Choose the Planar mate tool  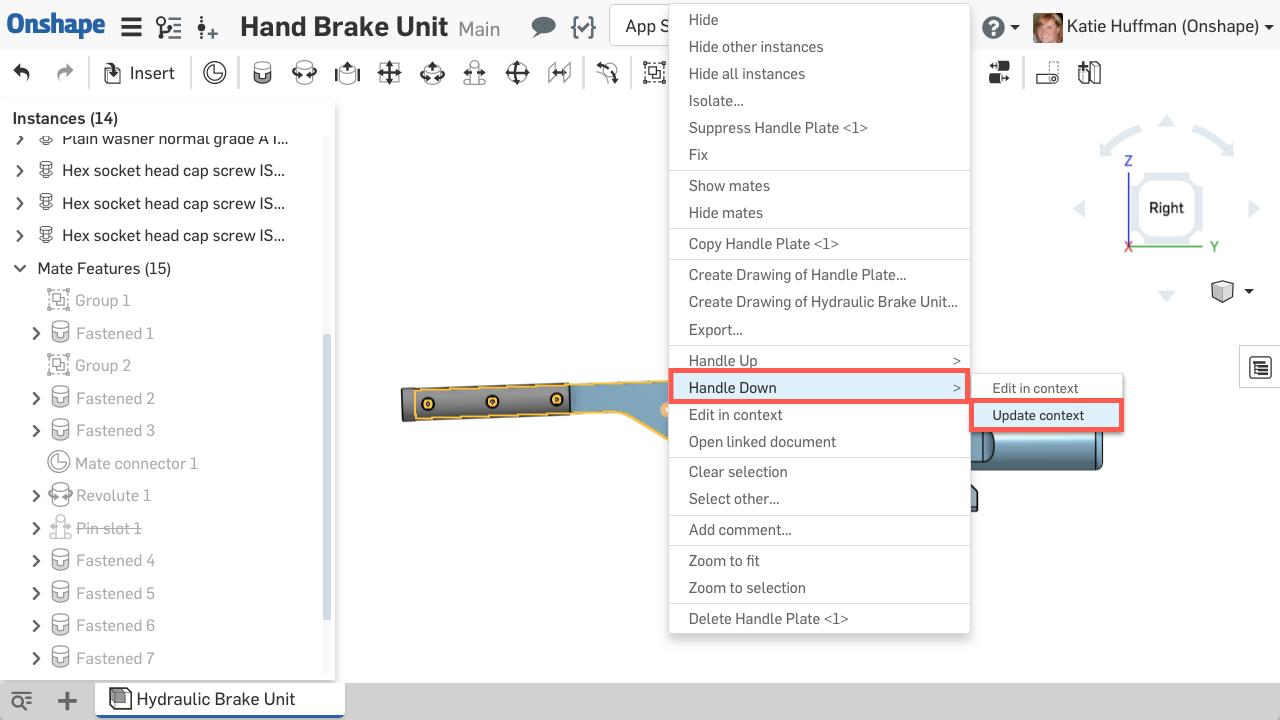(x=389, y=73)
